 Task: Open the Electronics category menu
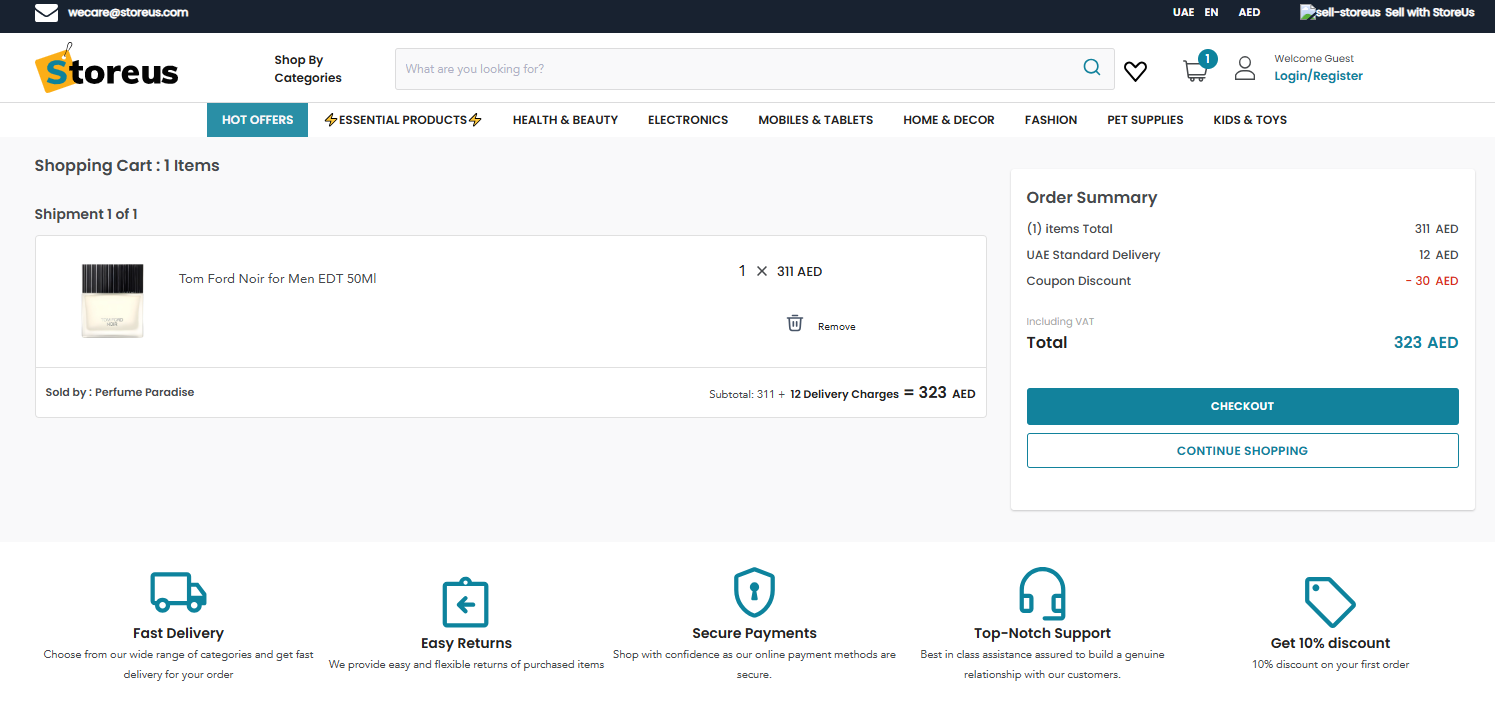tap(688, 120)
